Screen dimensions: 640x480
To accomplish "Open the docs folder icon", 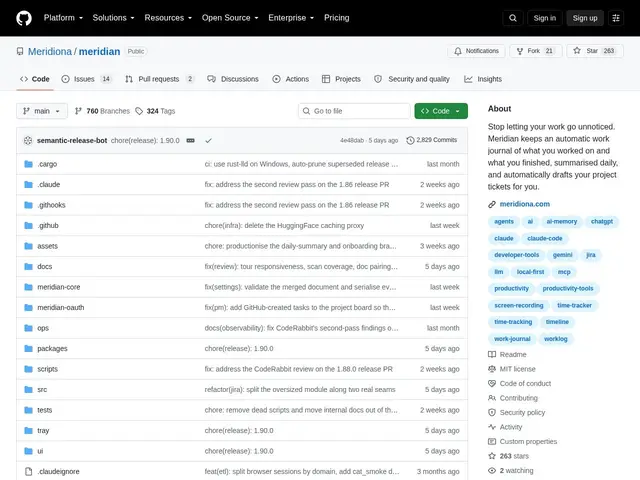I will [x=28, y=267].
